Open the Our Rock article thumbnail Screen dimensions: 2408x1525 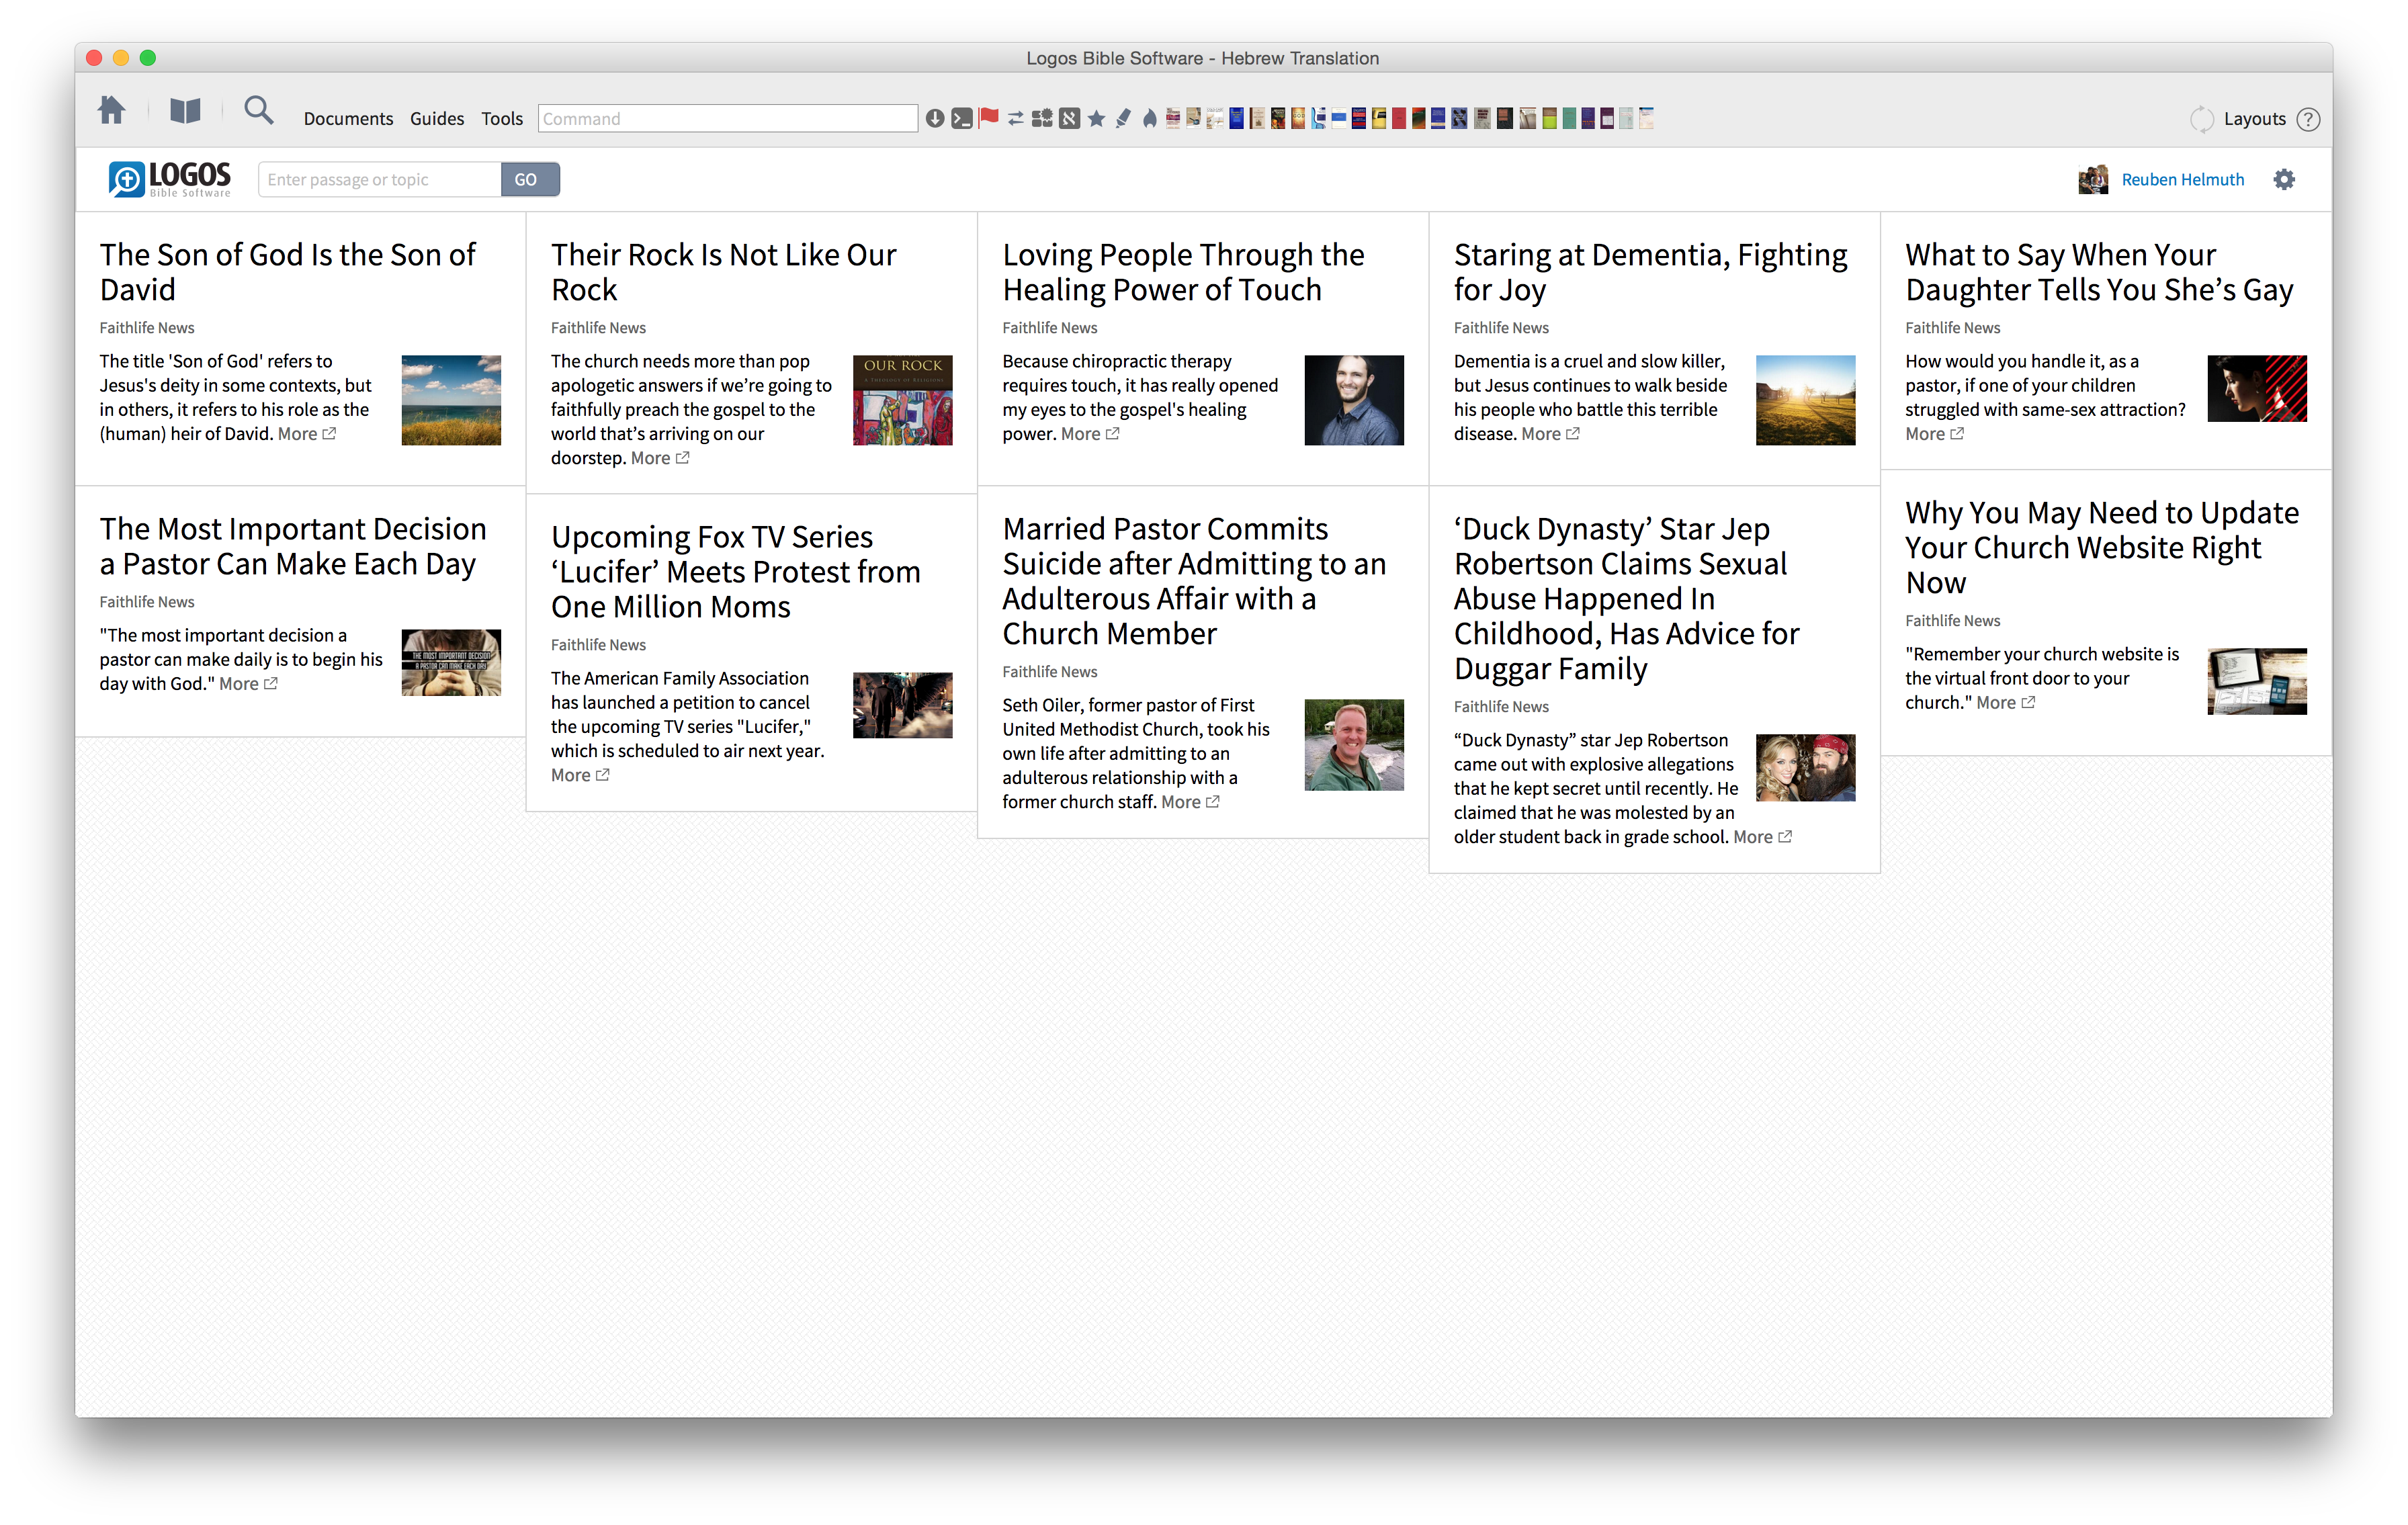point(902,400)
